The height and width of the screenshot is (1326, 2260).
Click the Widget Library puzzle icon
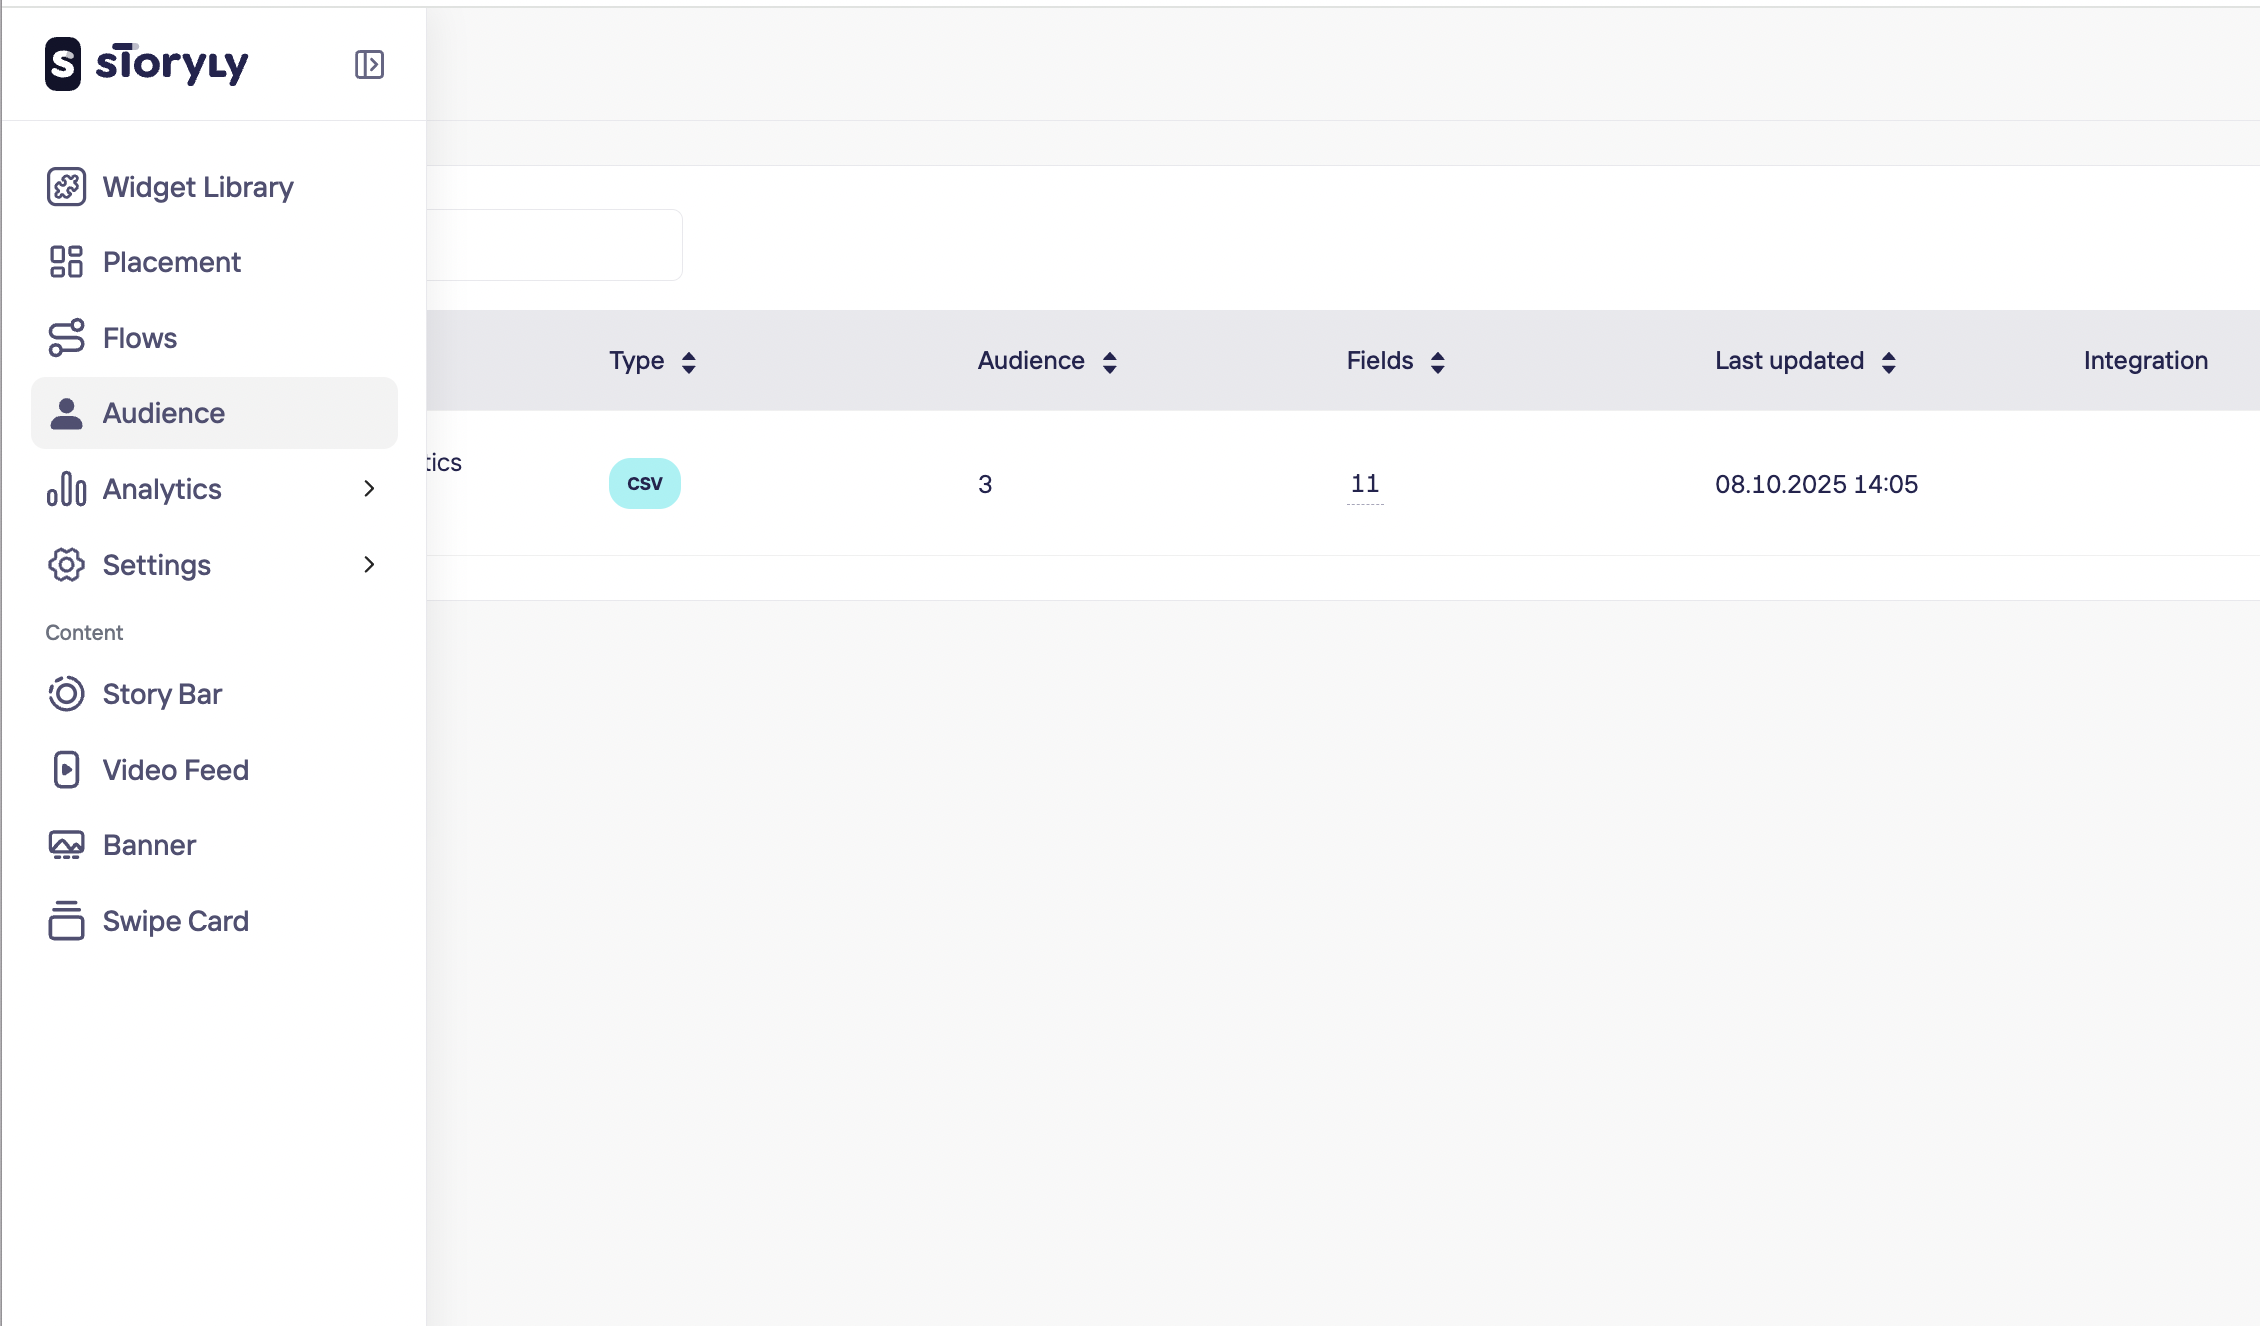tap(66, 187)
